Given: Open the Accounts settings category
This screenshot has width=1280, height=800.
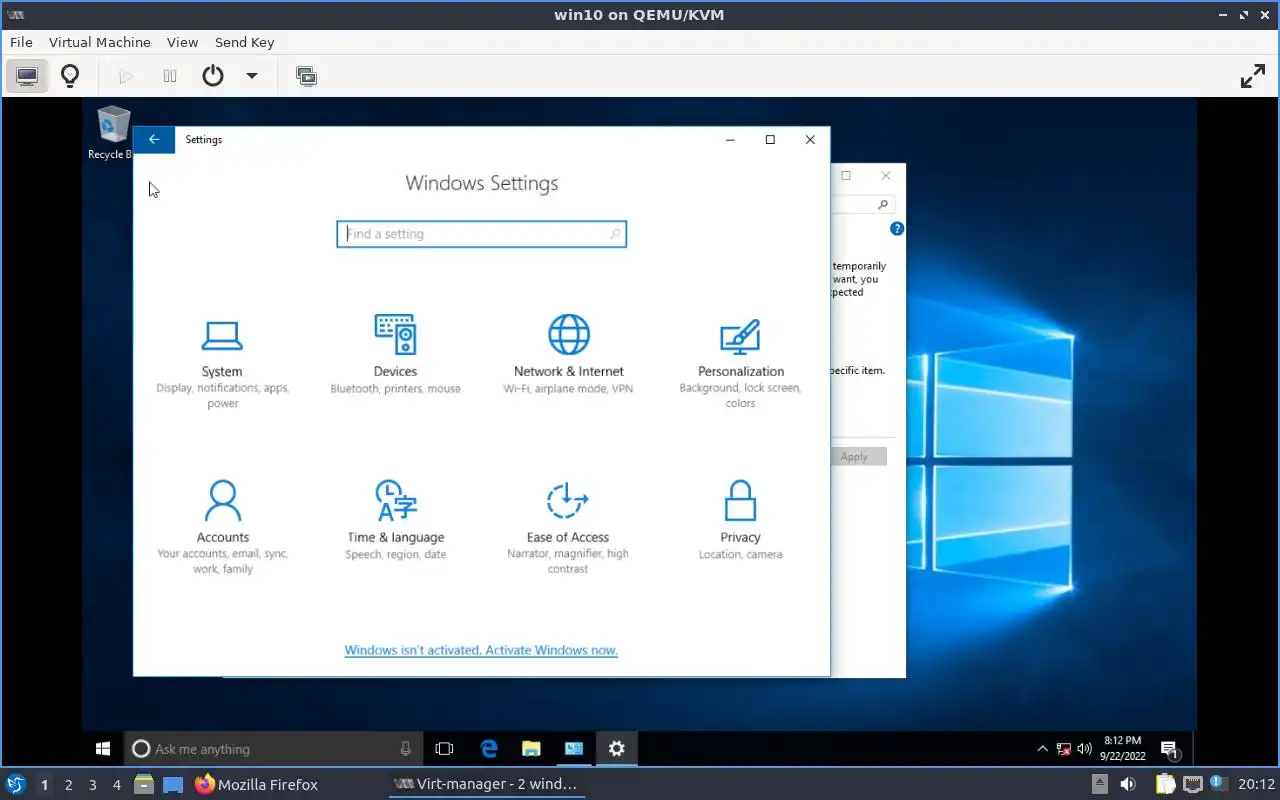Looking at the screenshot, I should 222,528.
